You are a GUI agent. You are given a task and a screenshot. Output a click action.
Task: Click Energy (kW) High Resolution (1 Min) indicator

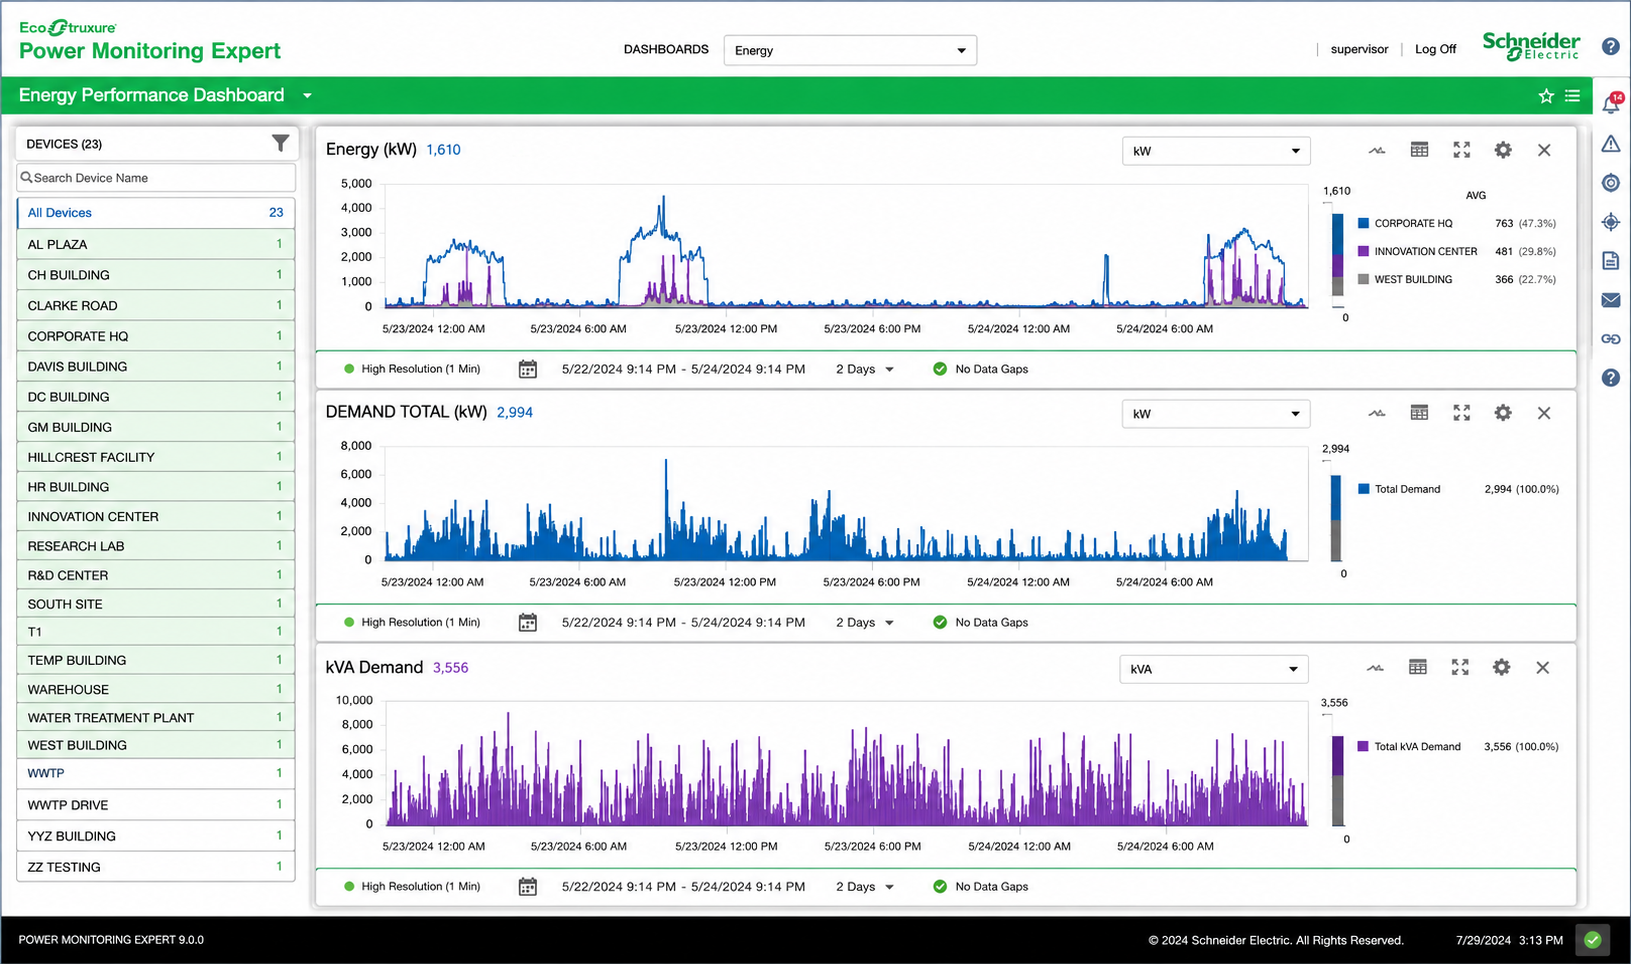tap(412, 369)
